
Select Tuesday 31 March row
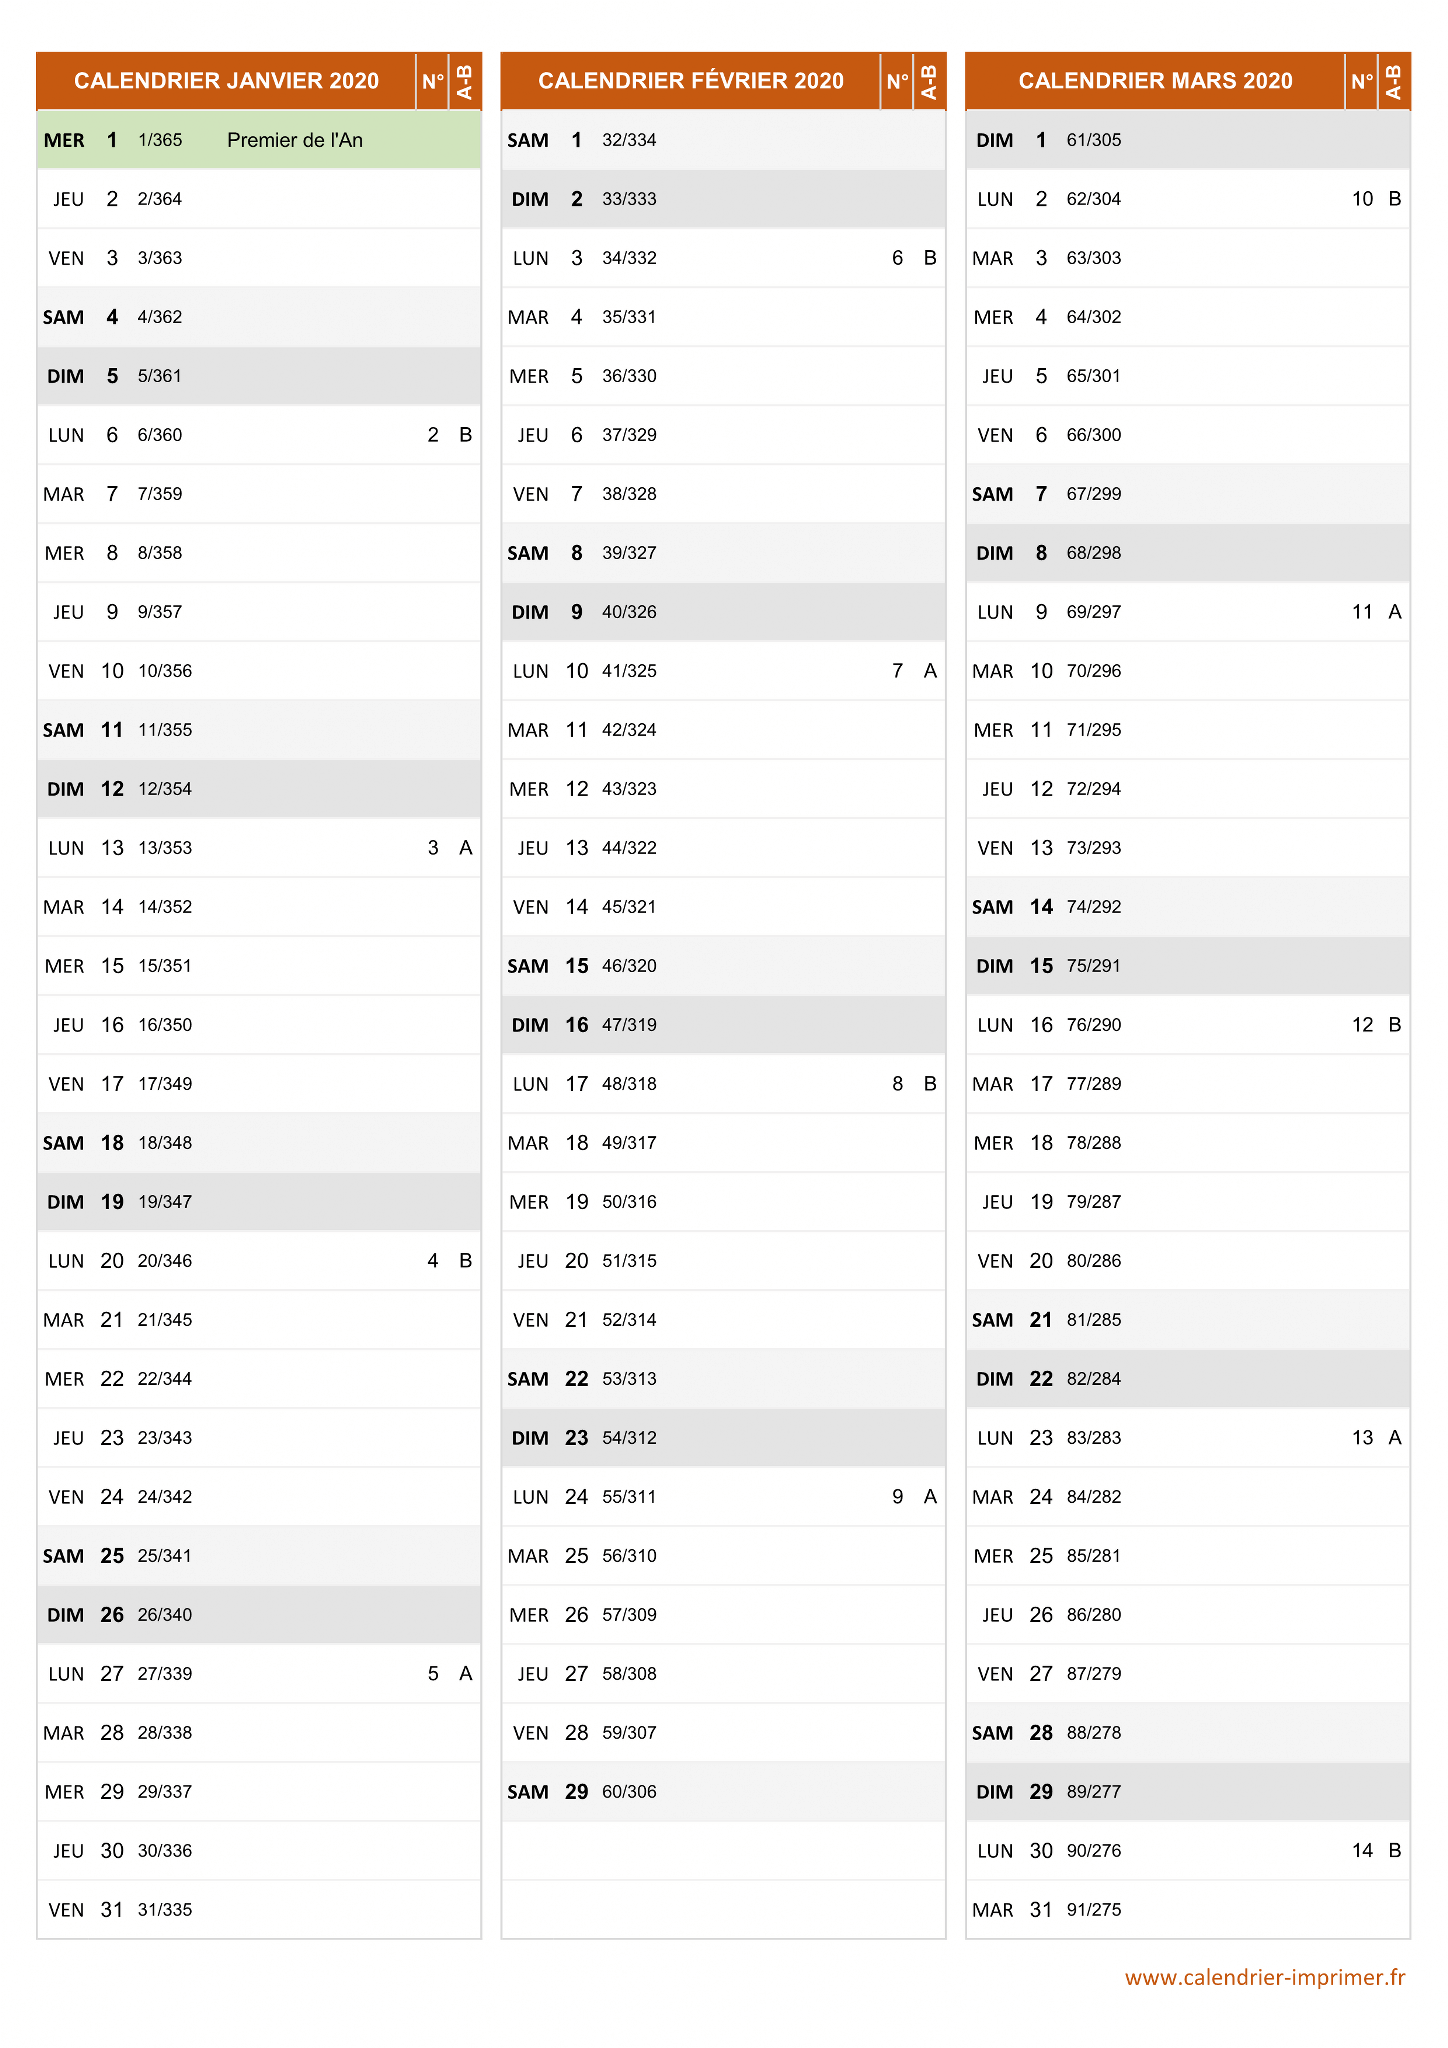click(x=1188, y=1910)
